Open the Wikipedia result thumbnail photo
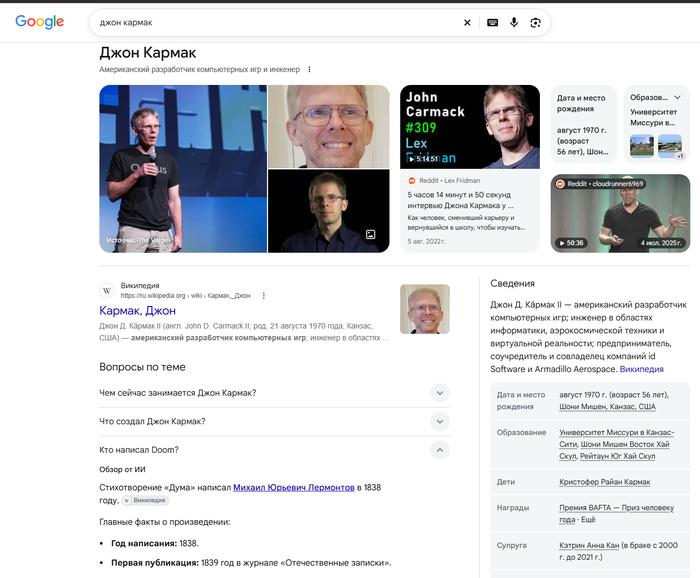700x578 pixels. [x=425, y=309]
